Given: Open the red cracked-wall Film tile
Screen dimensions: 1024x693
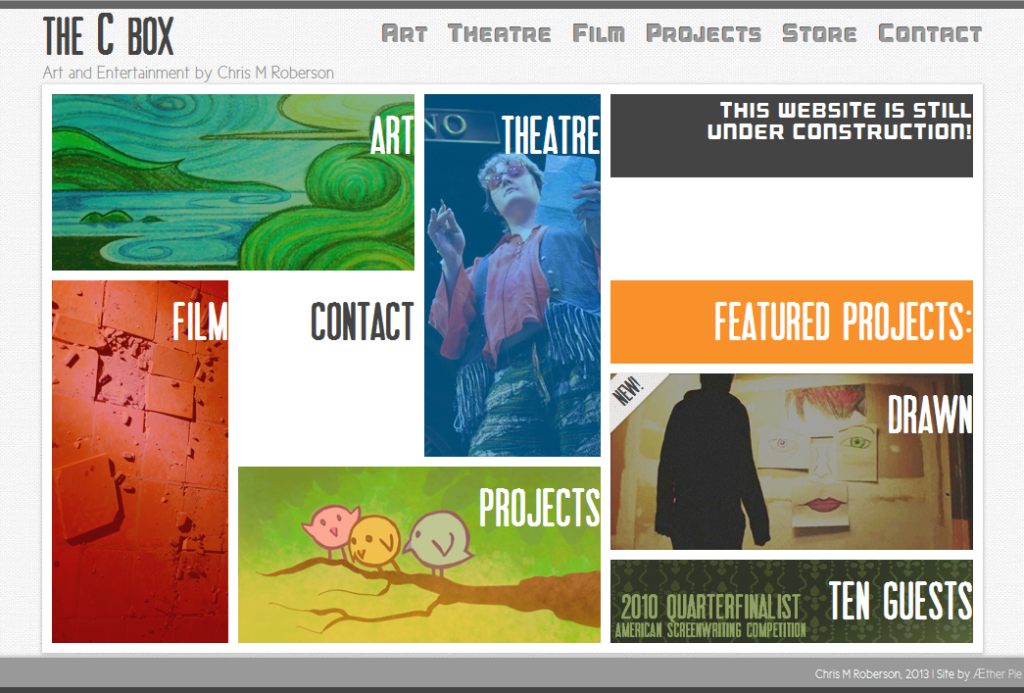Looking at the screenshot, I should 140,461.
